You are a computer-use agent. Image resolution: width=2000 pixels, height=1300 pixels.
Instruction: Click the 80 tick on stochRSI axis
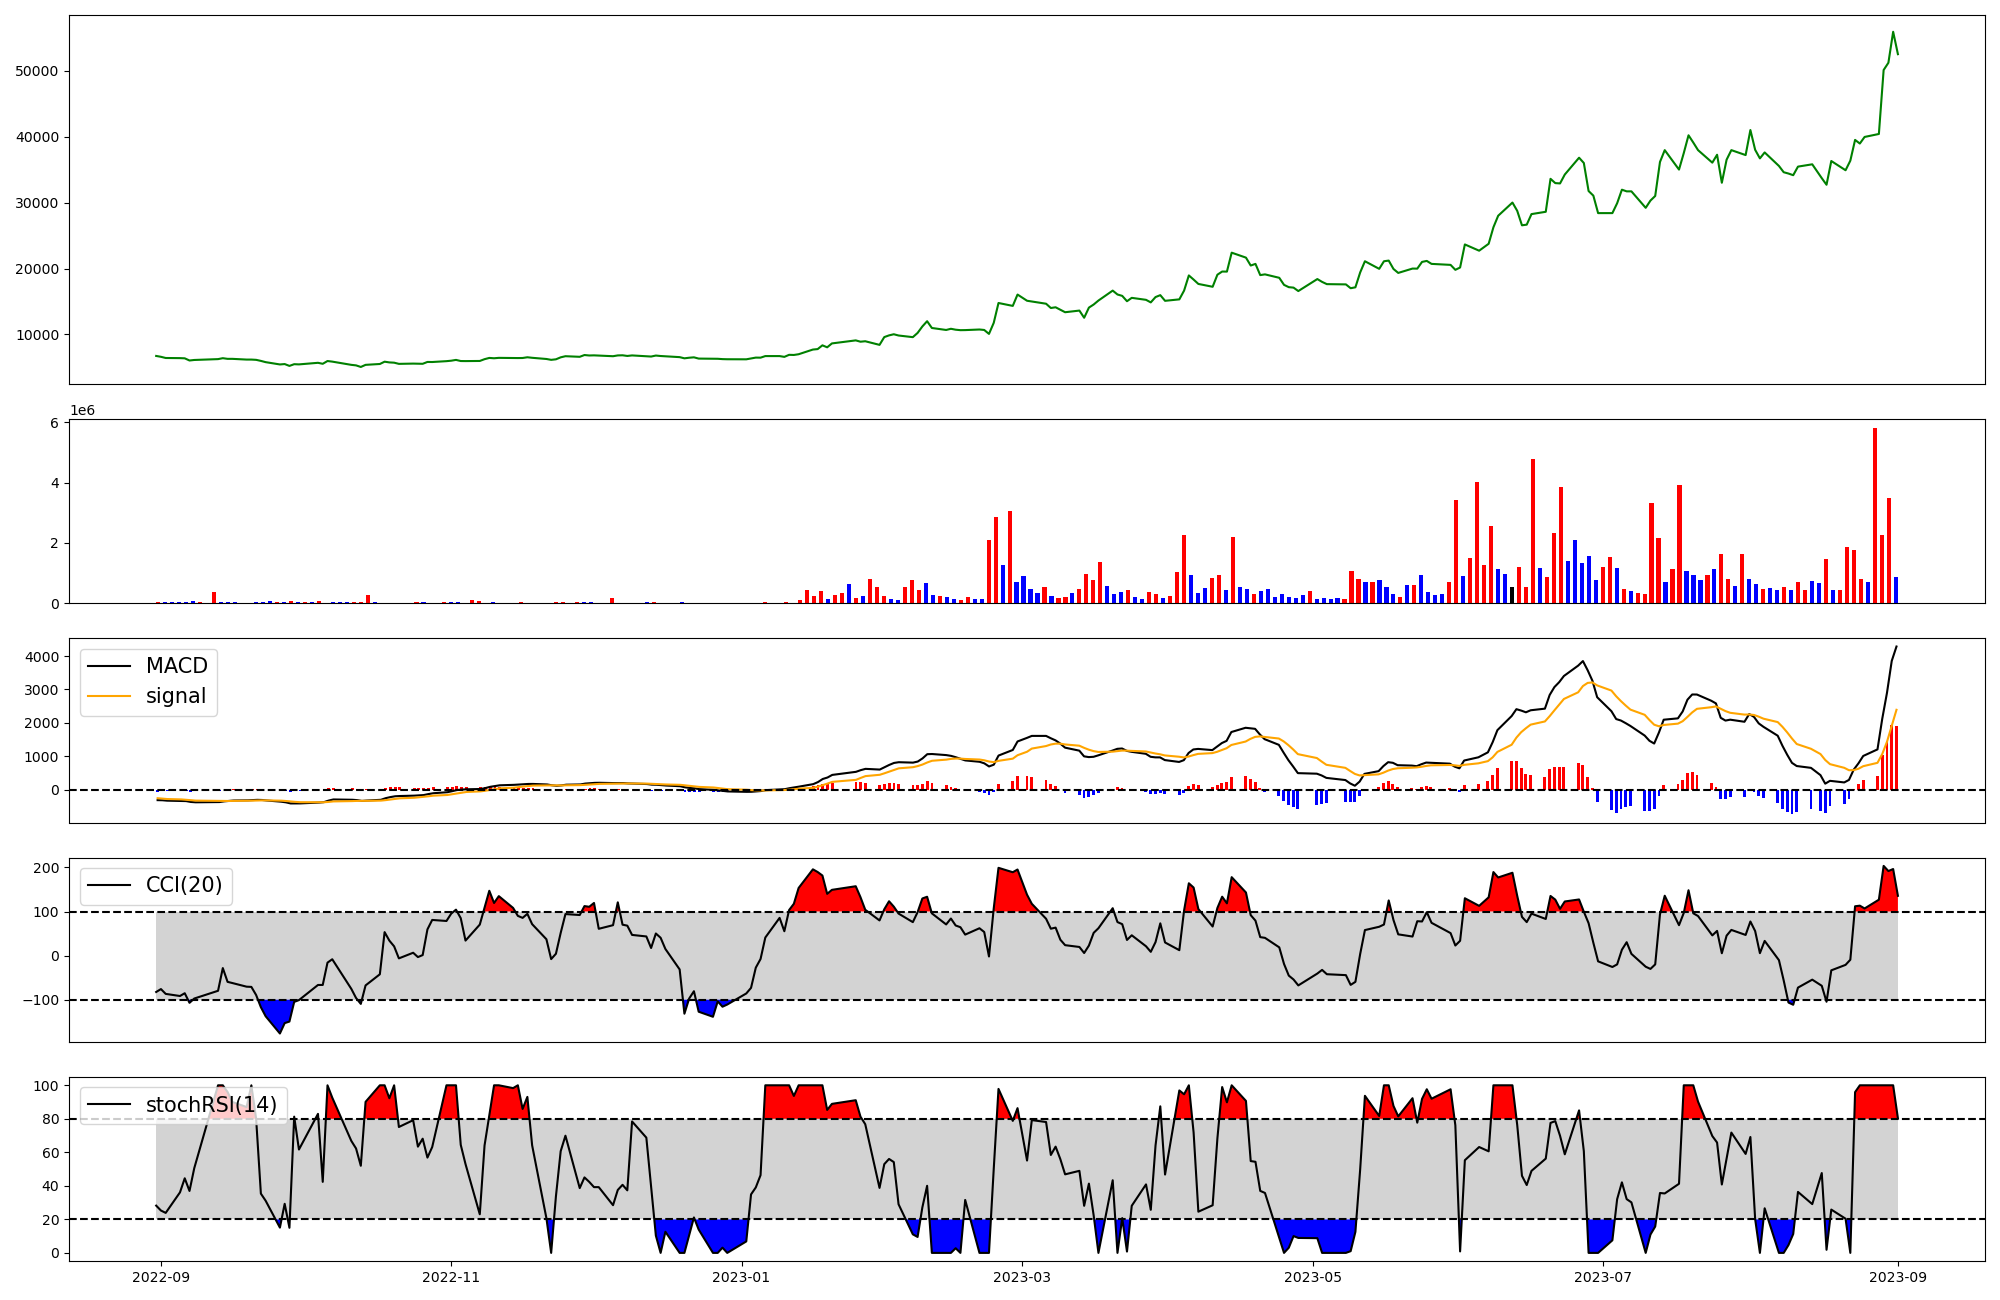52,1119
